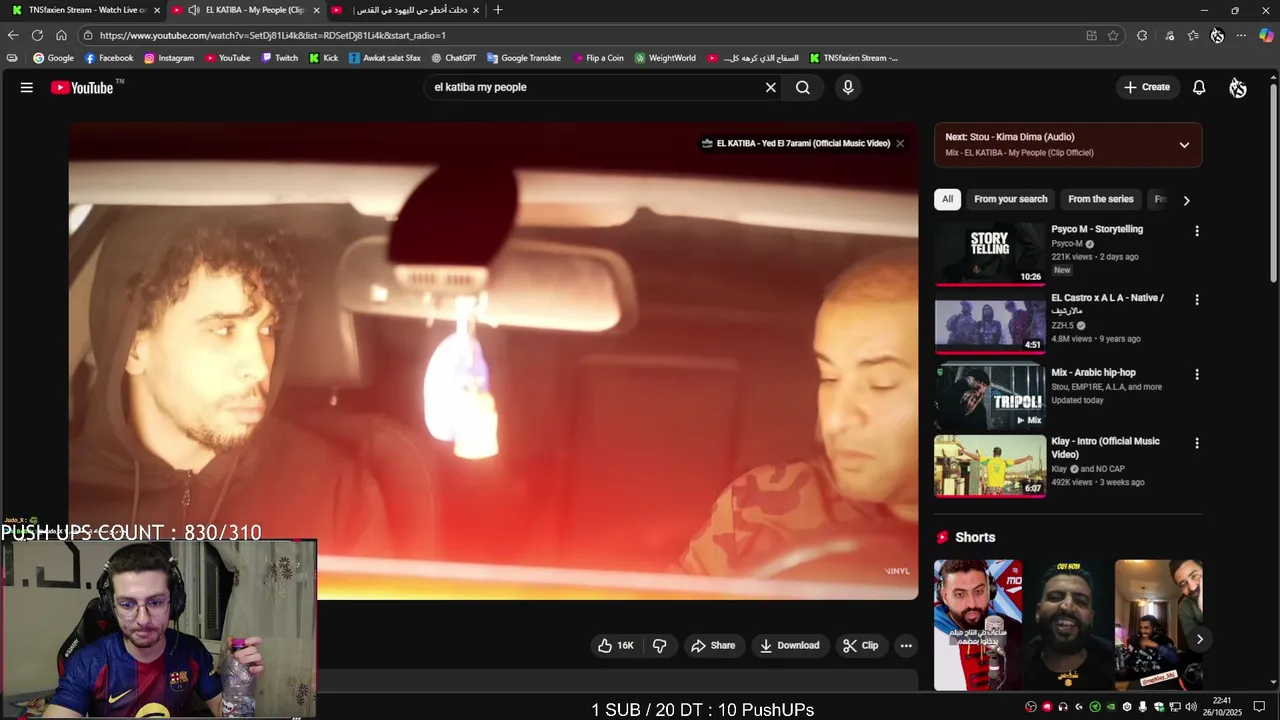Open the video actions three-dot menu
Viewport: 1280px width, 720px height.
pos(906,646)
